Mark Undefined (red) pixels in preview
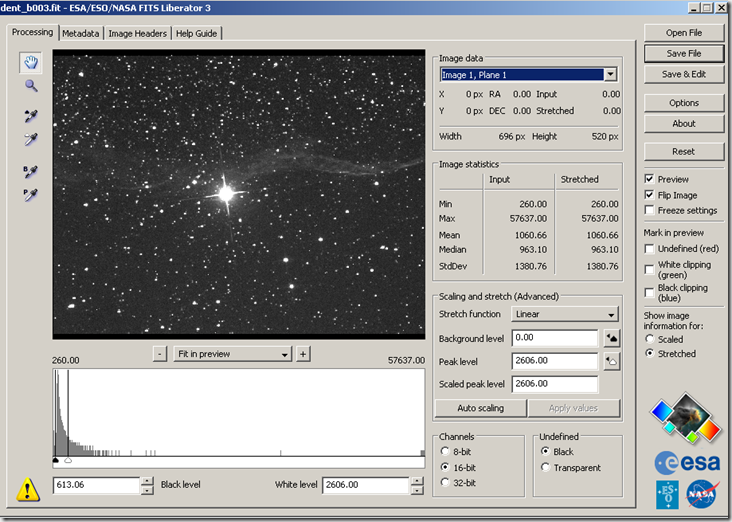The image size is (732, 522). pyautogui.click(x=649, y=248)
